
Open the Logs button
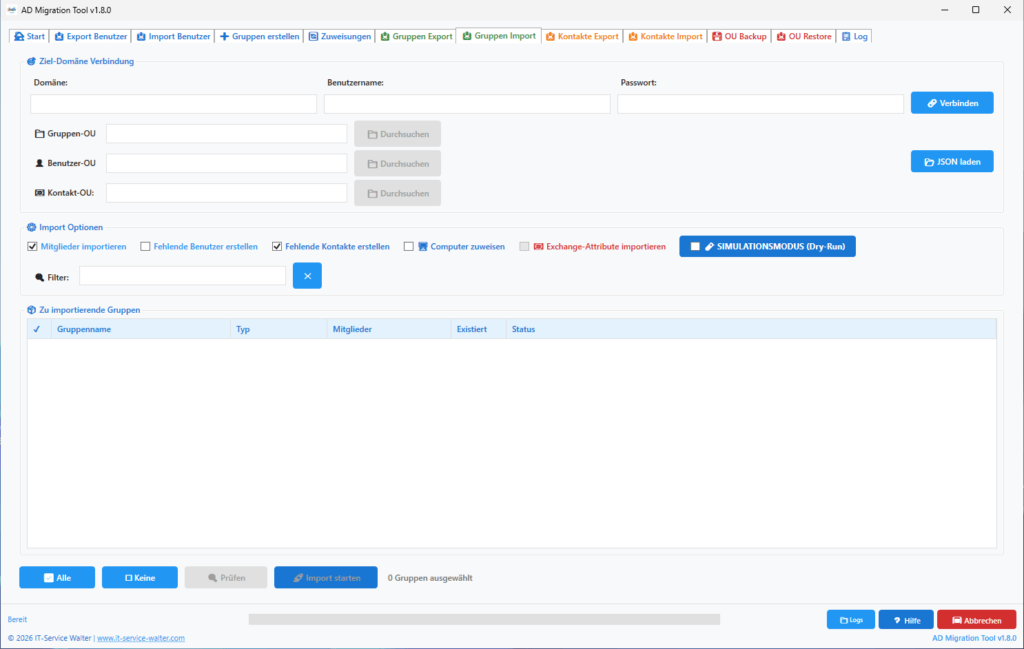pyautogui.click(x=851, y=620)
